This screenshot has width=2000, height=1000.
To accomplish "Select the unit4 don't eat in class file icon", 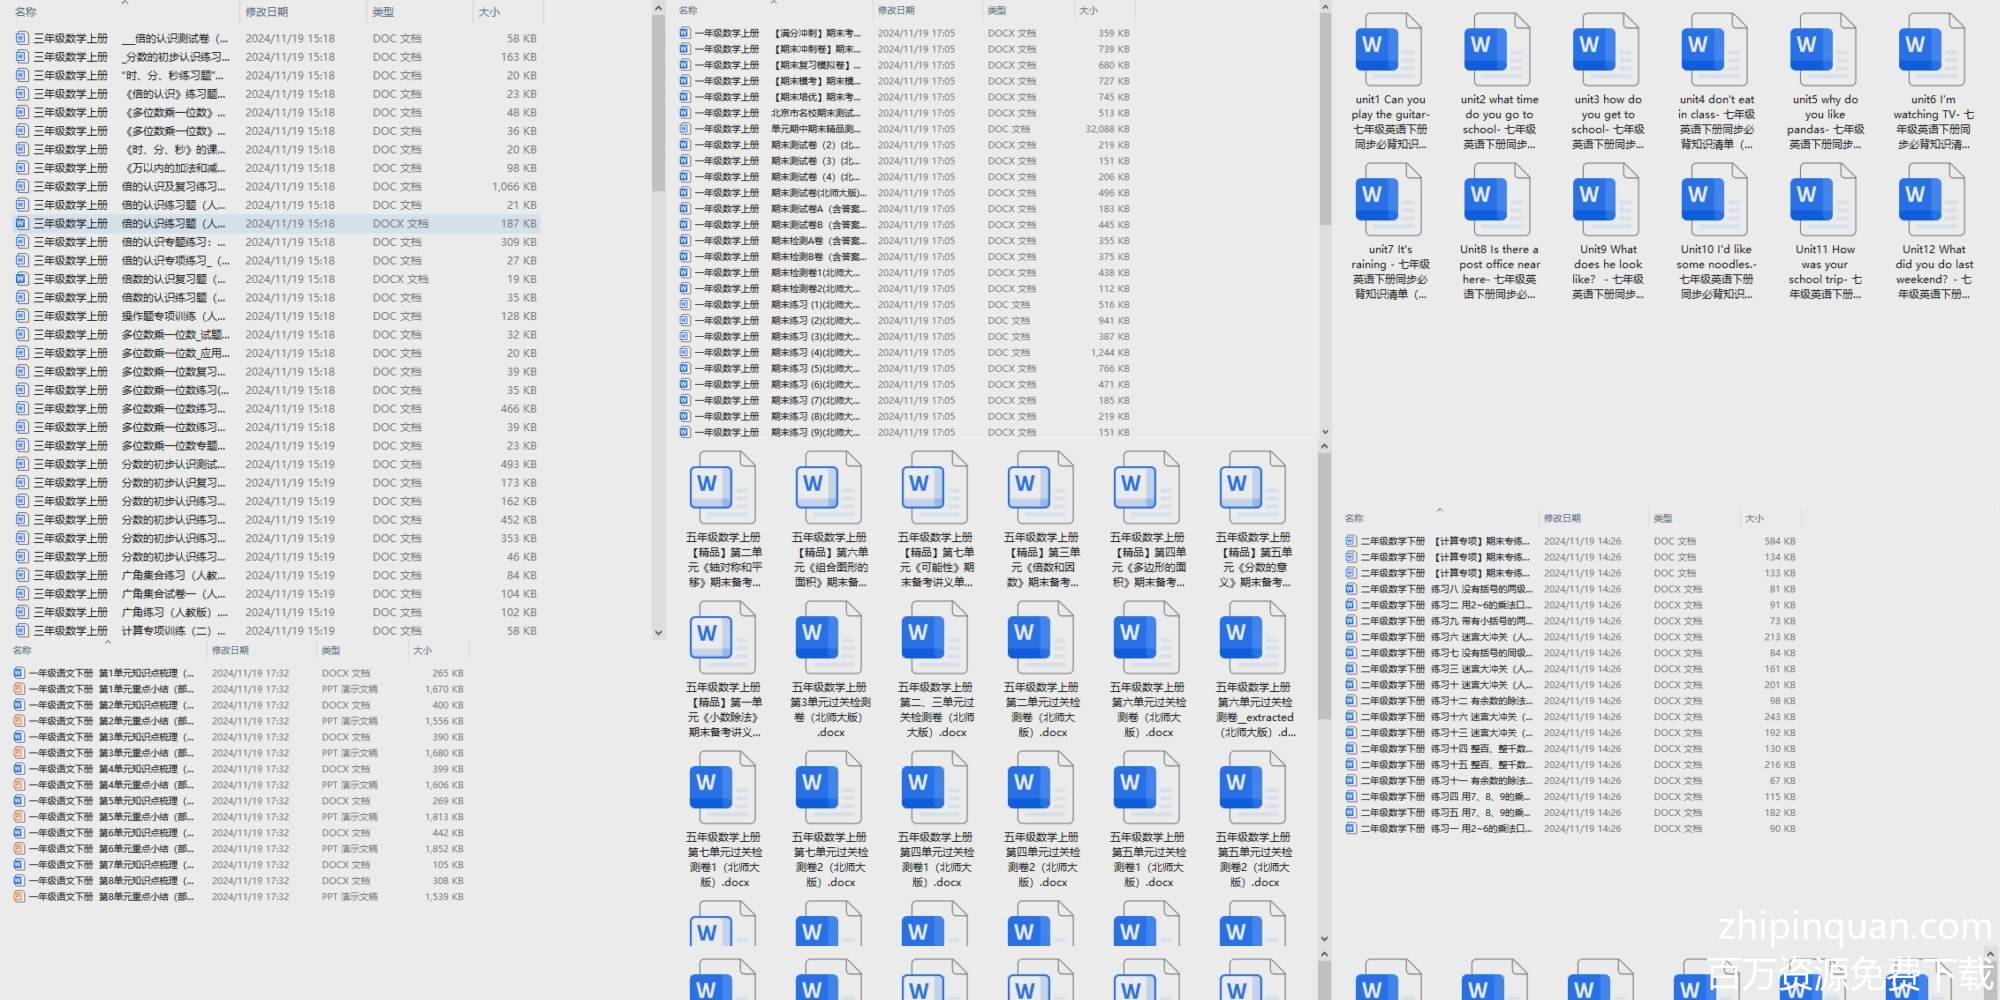I will click(x=1714, y=52).
